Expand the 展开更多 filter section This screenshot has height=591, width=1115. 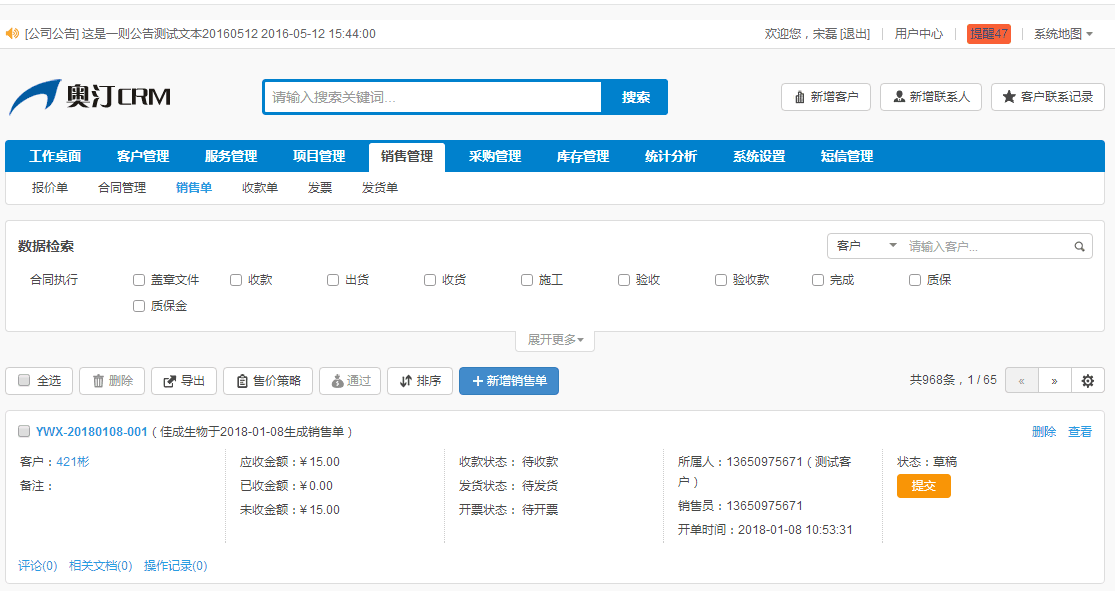tap(555, 340)
